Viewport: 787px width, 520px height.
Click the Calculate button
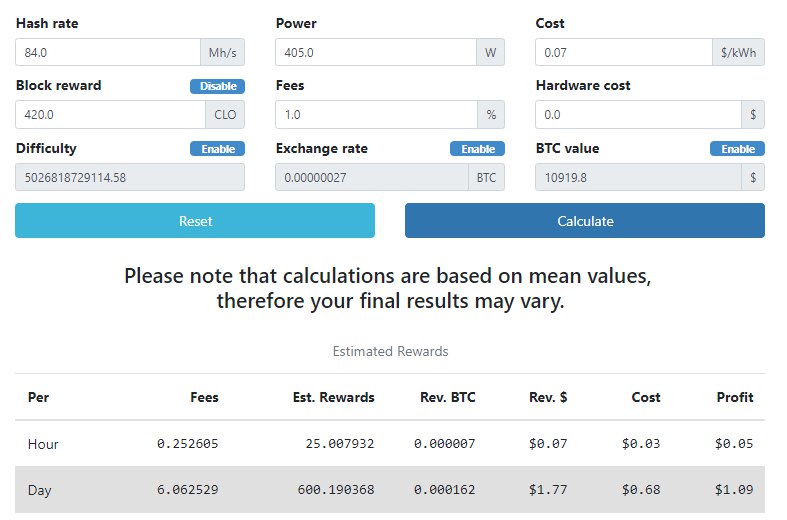(x=585, y=220)
